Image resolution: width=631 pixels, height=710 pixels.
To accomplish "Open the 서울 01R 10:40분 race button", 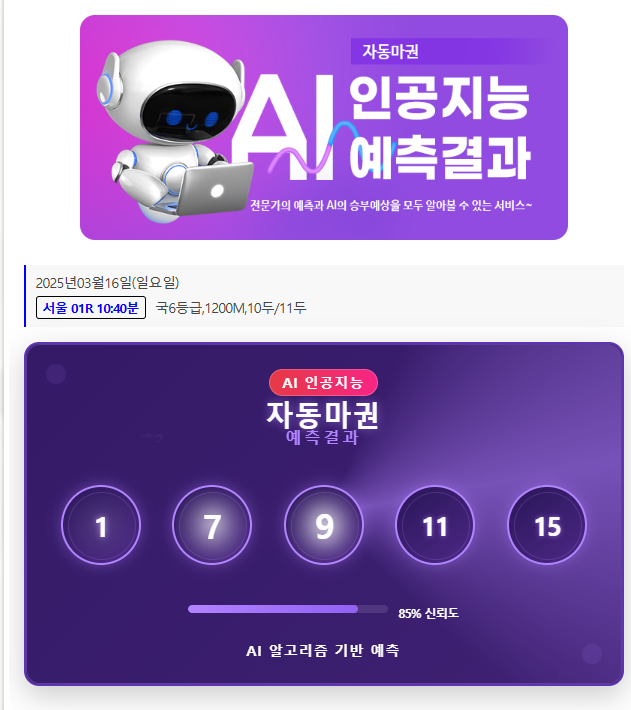I will click(91, 308).
